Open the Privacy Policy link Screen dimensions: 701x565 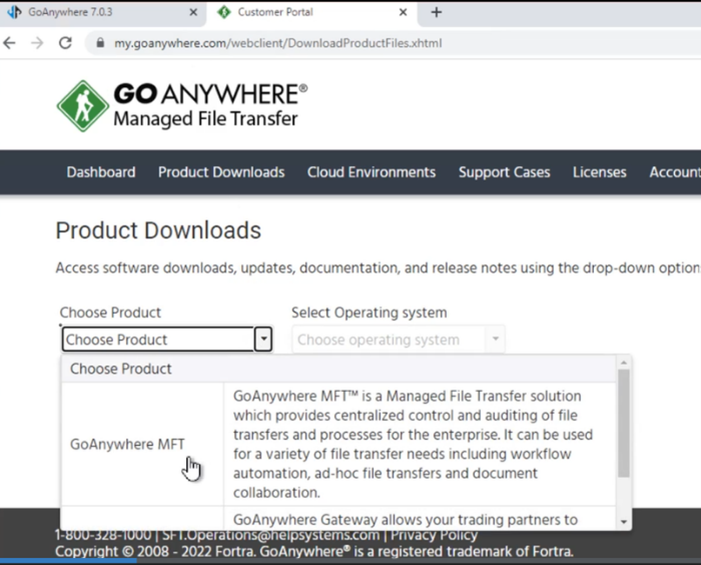click(x=434, y=535)
